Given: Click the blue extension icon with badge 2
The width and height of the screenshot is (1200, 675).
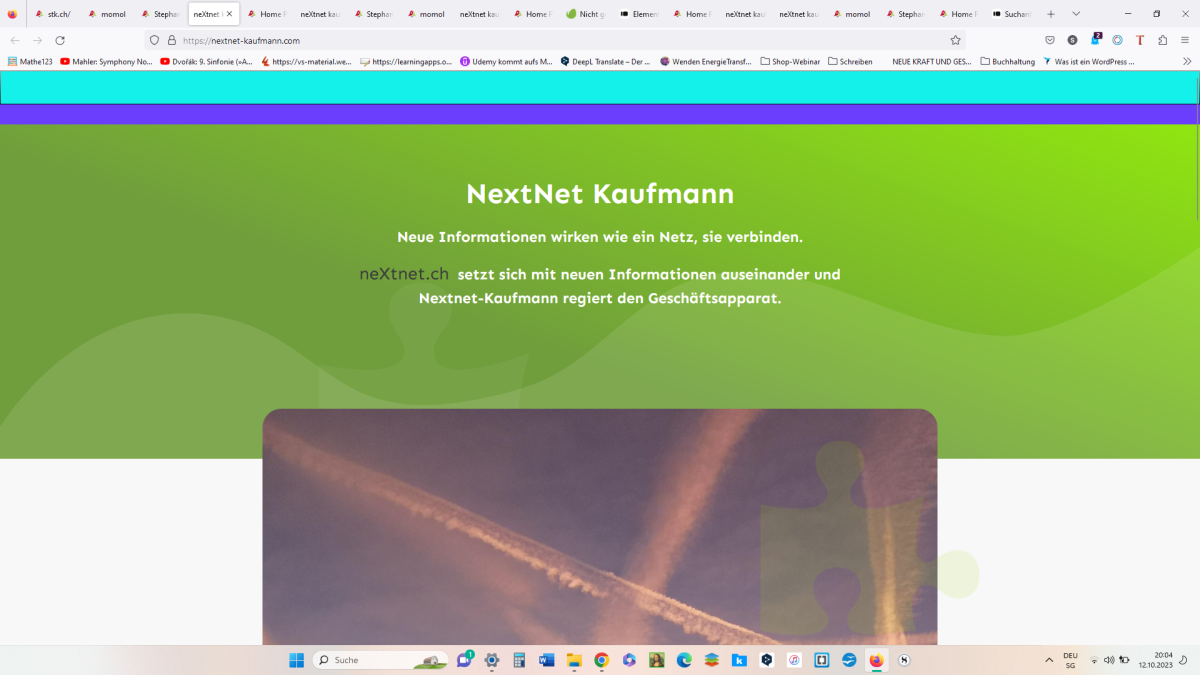Looking at the screenshot, I should tap(1095, 40).
